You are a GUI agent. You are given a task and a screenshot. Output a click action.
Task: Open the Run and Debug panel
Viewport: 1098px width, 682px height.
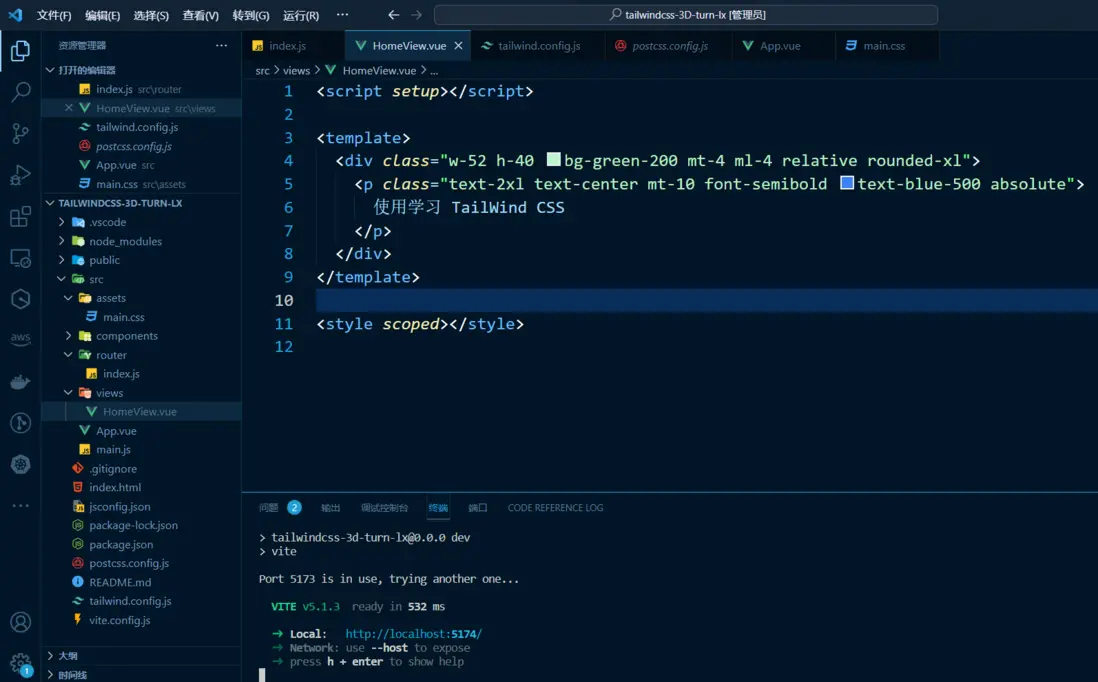pos(20,175)
